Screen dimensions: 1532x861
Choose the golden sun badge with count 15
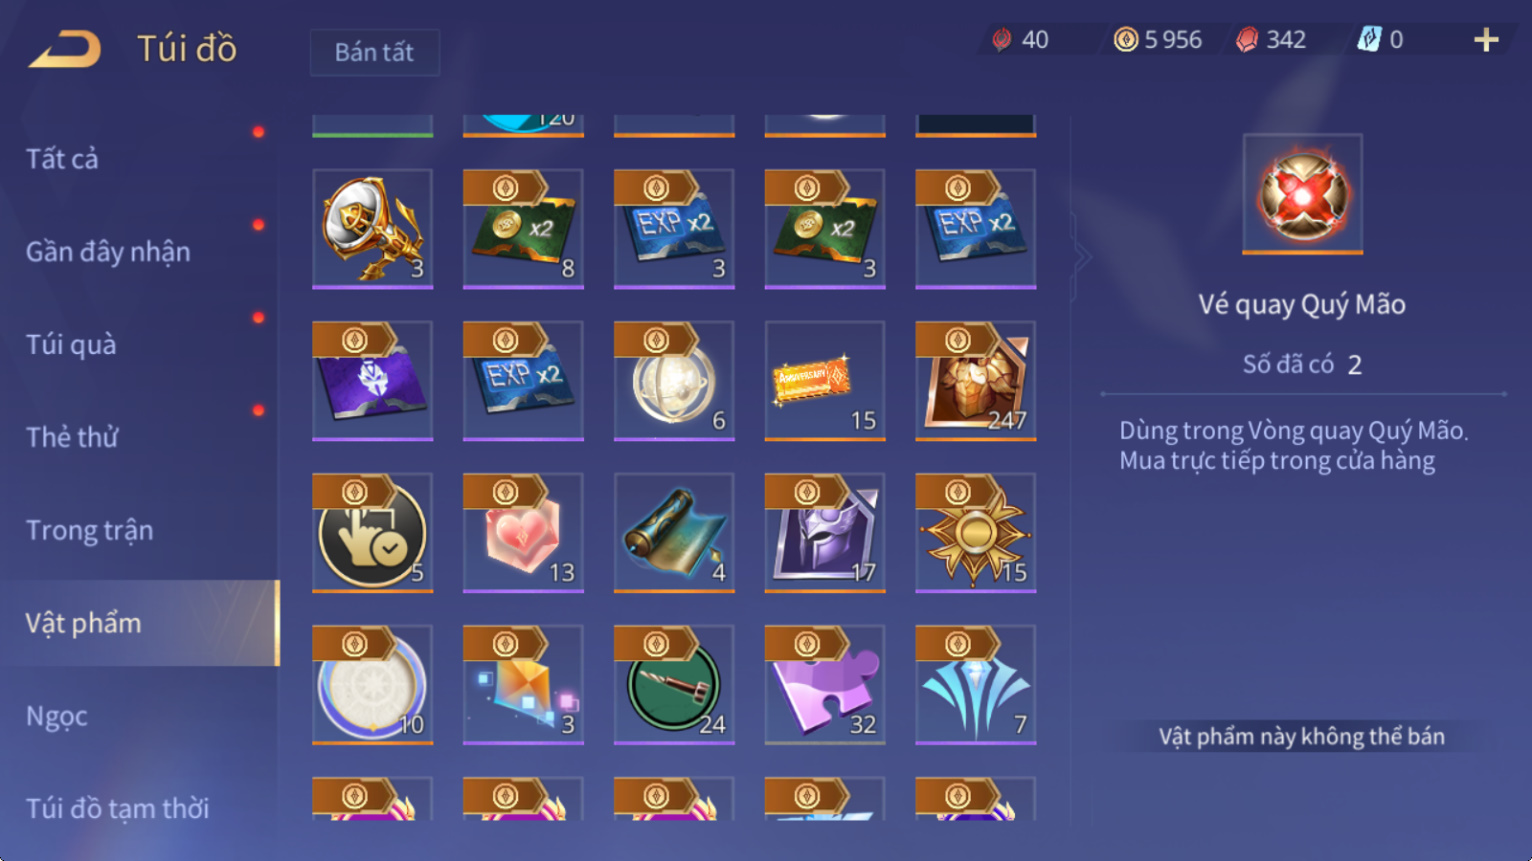(x=976, y=533)
